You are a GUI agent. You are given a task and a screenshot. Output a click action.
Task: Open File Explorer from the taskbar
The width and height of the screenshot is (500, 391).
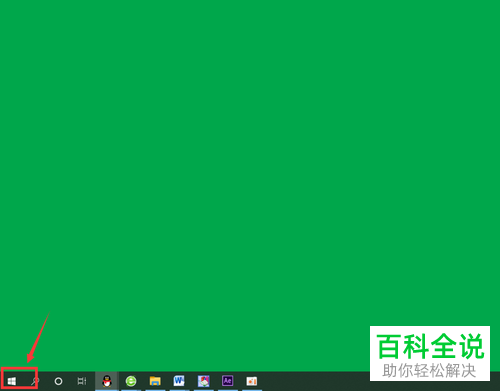tap(155, 381)
